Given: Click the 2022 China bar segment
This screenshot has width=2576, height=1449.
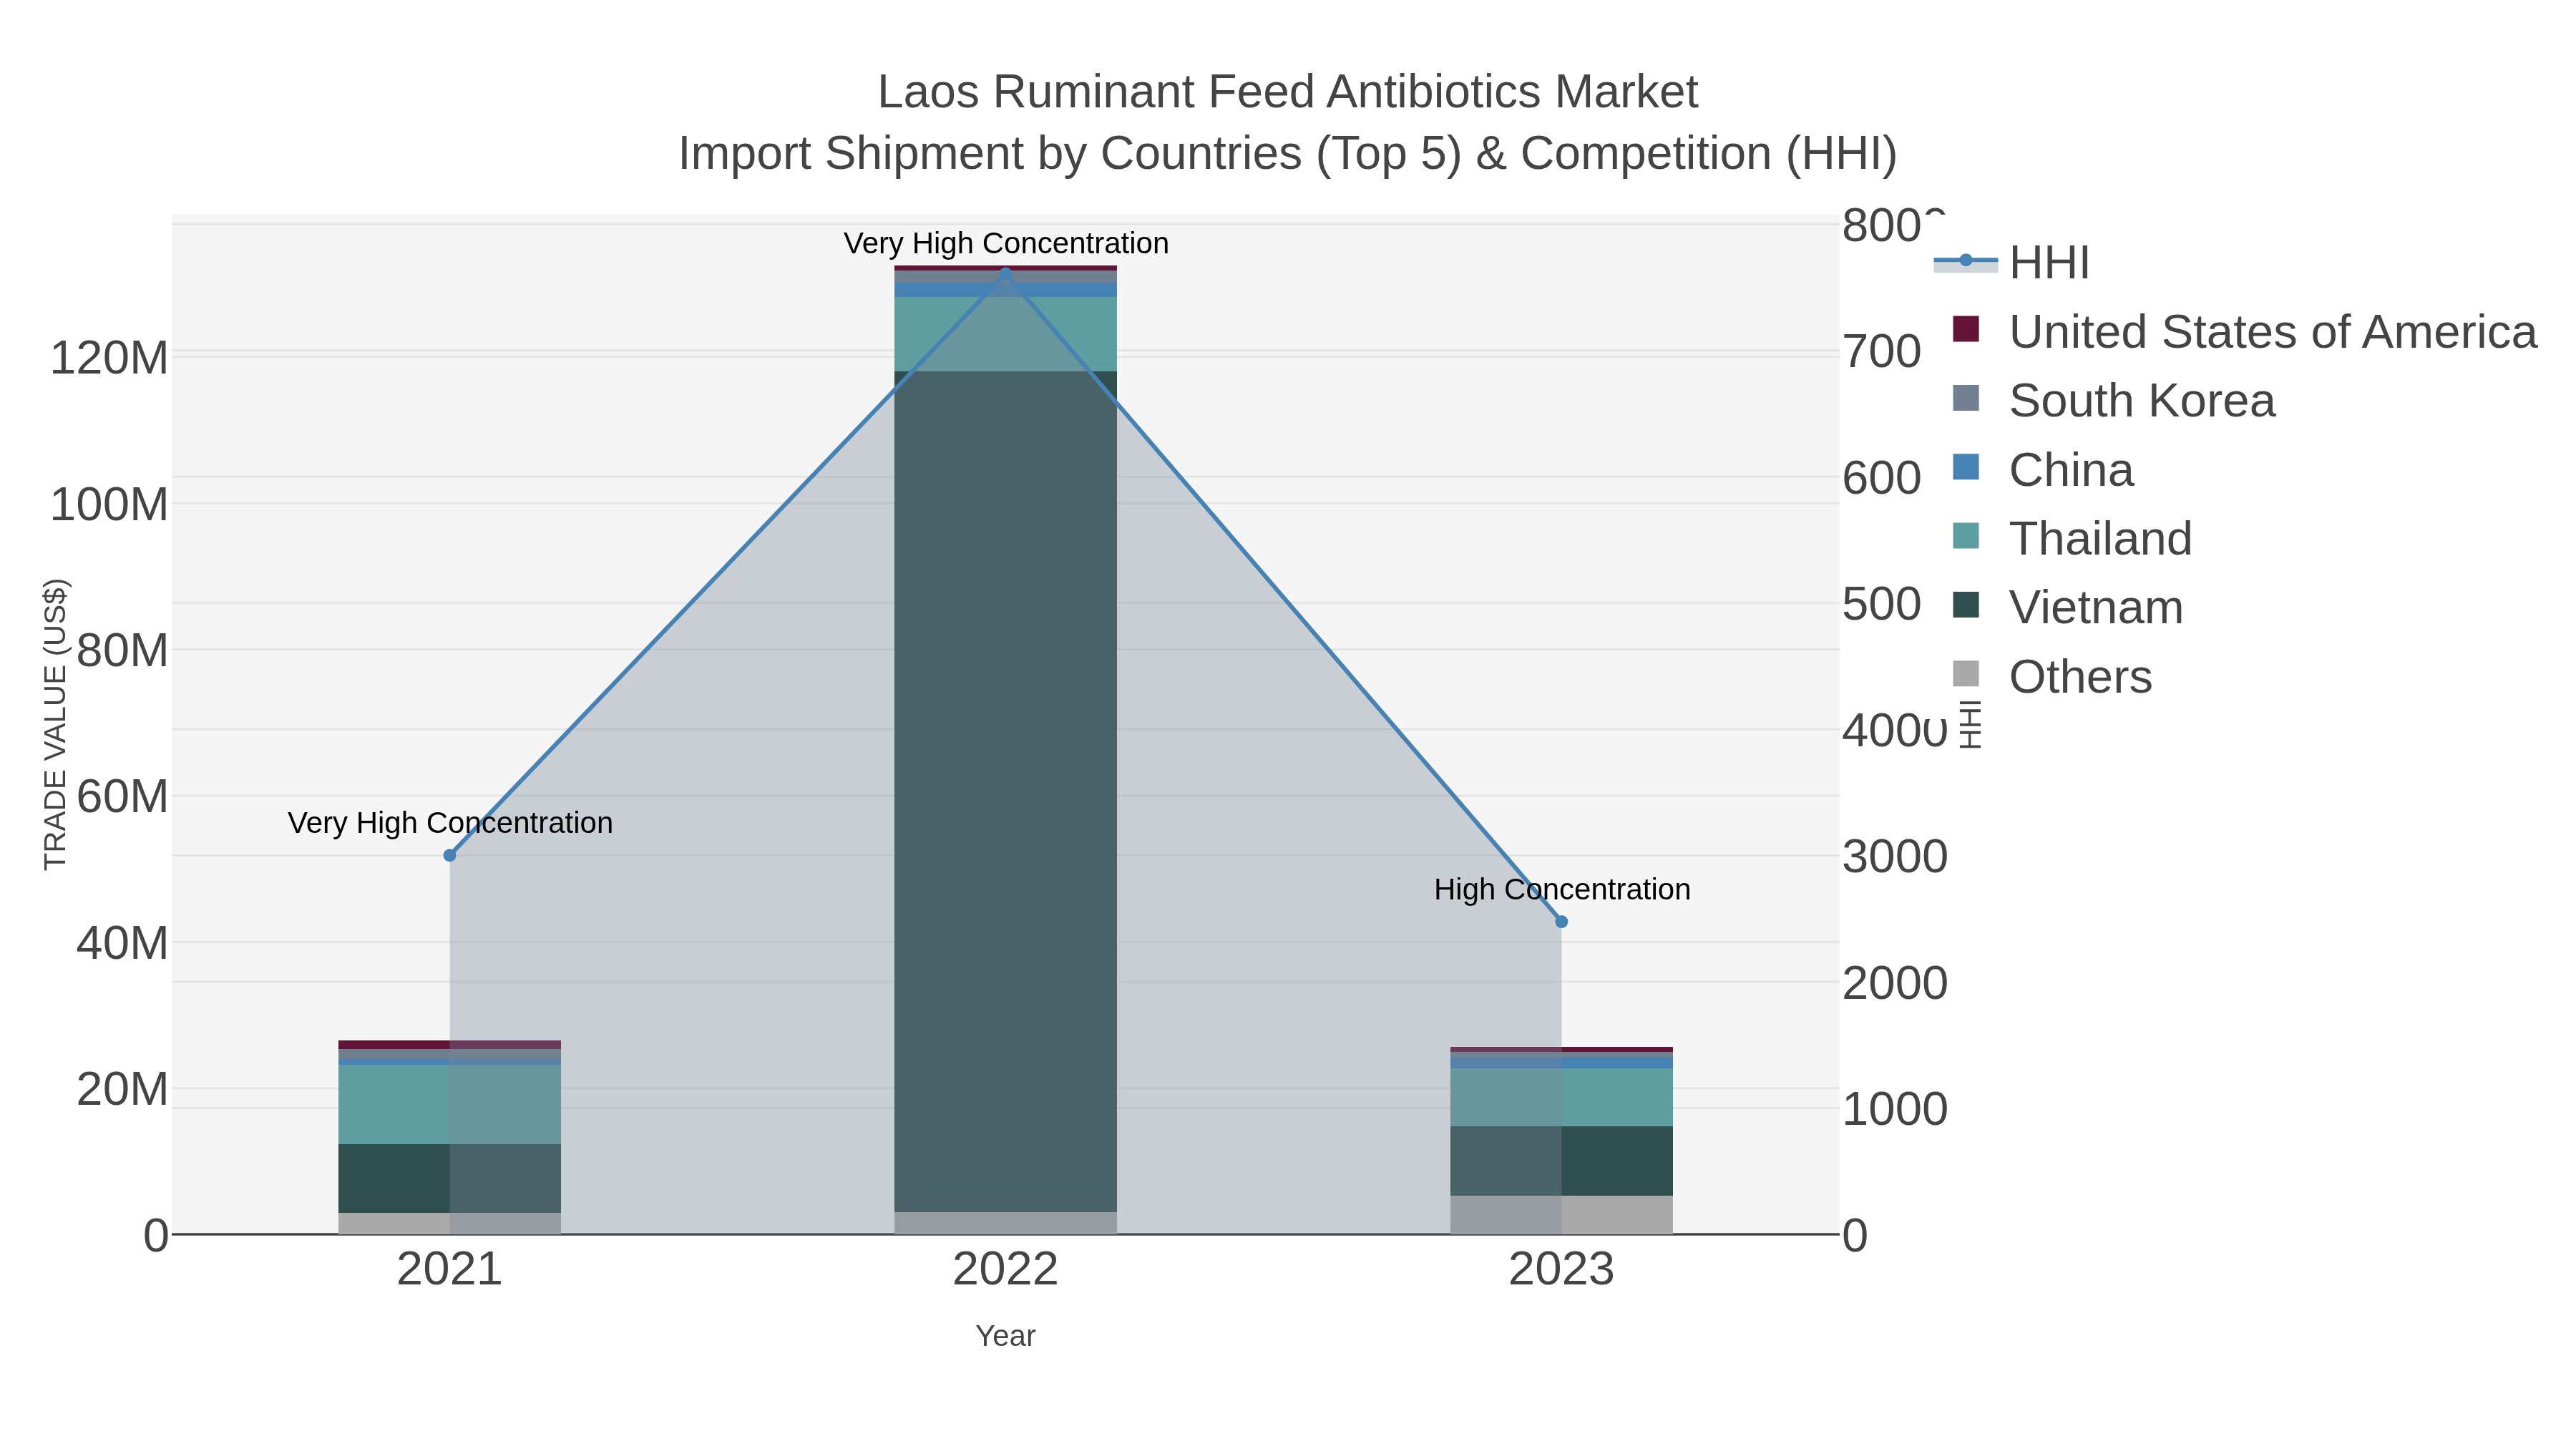Looking at the screenshot, I should (x=1006, y=290).
